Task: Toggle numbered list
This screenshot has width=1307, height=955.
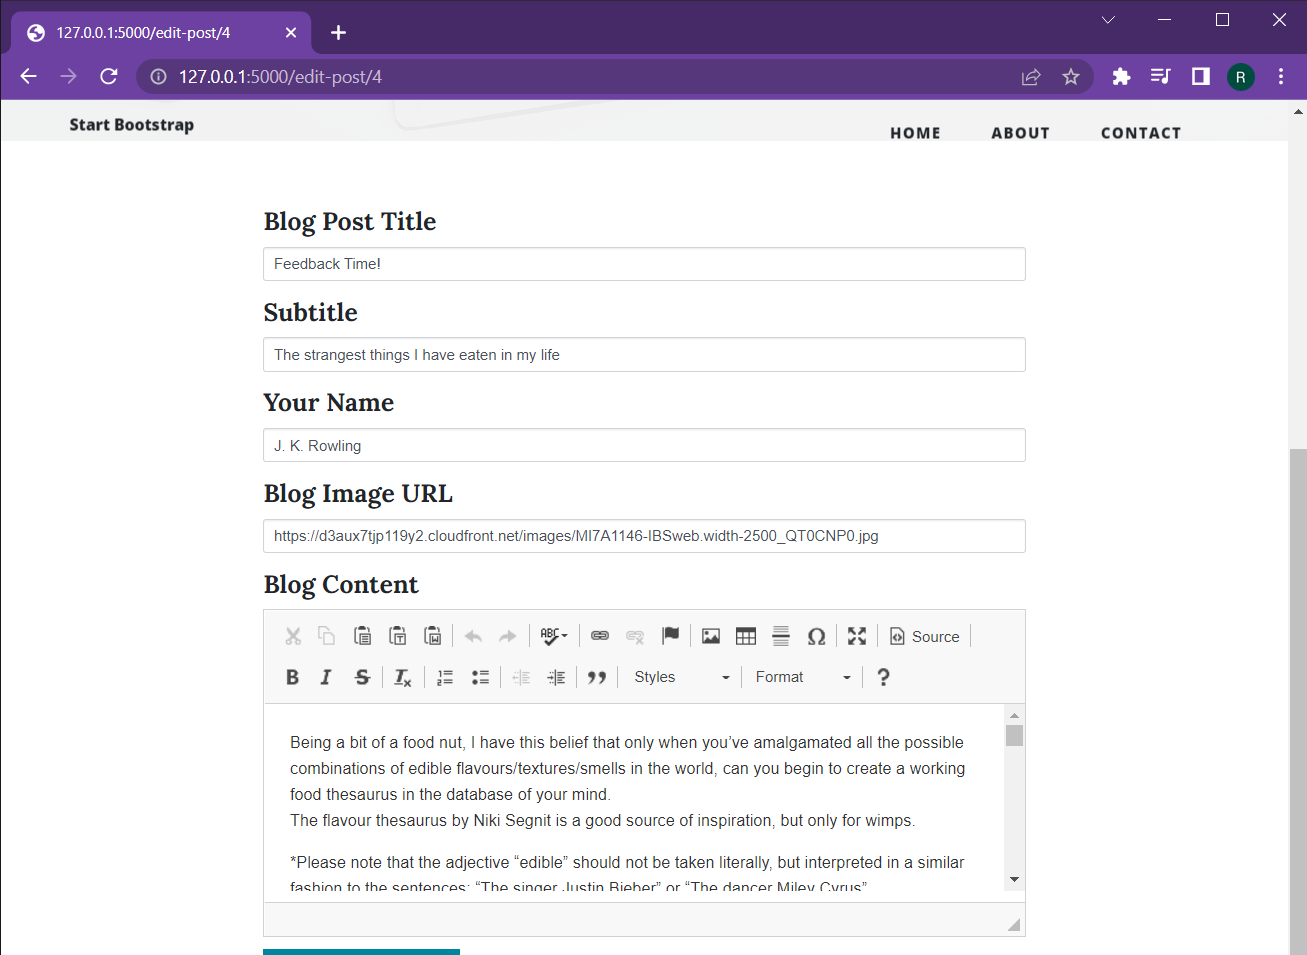Action: [x=445, y=677]
